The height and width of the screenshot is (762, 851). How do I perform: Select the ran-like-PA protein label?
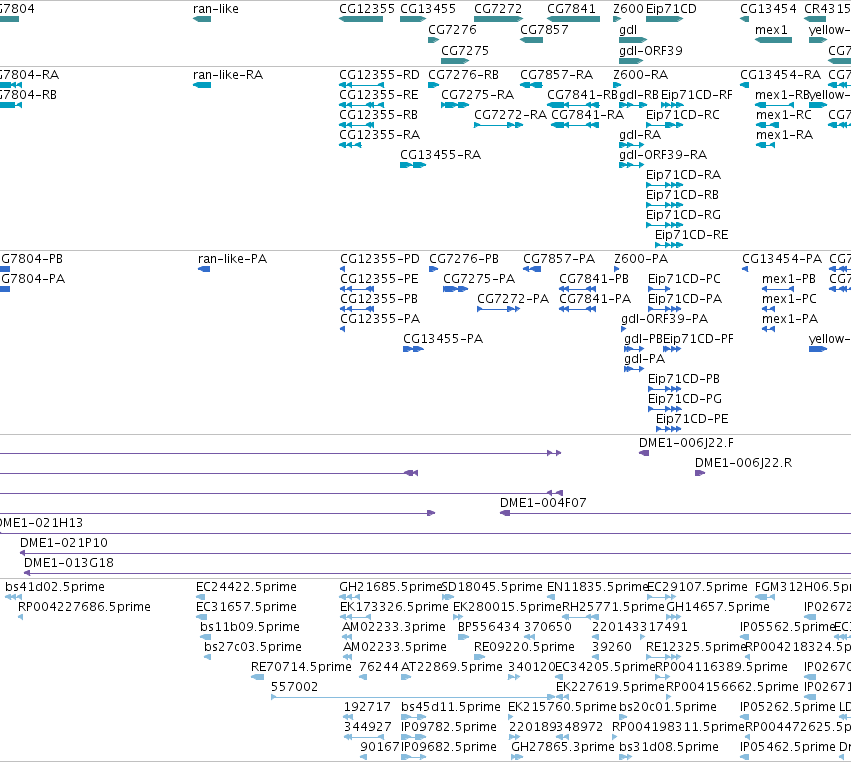[232, 259]
